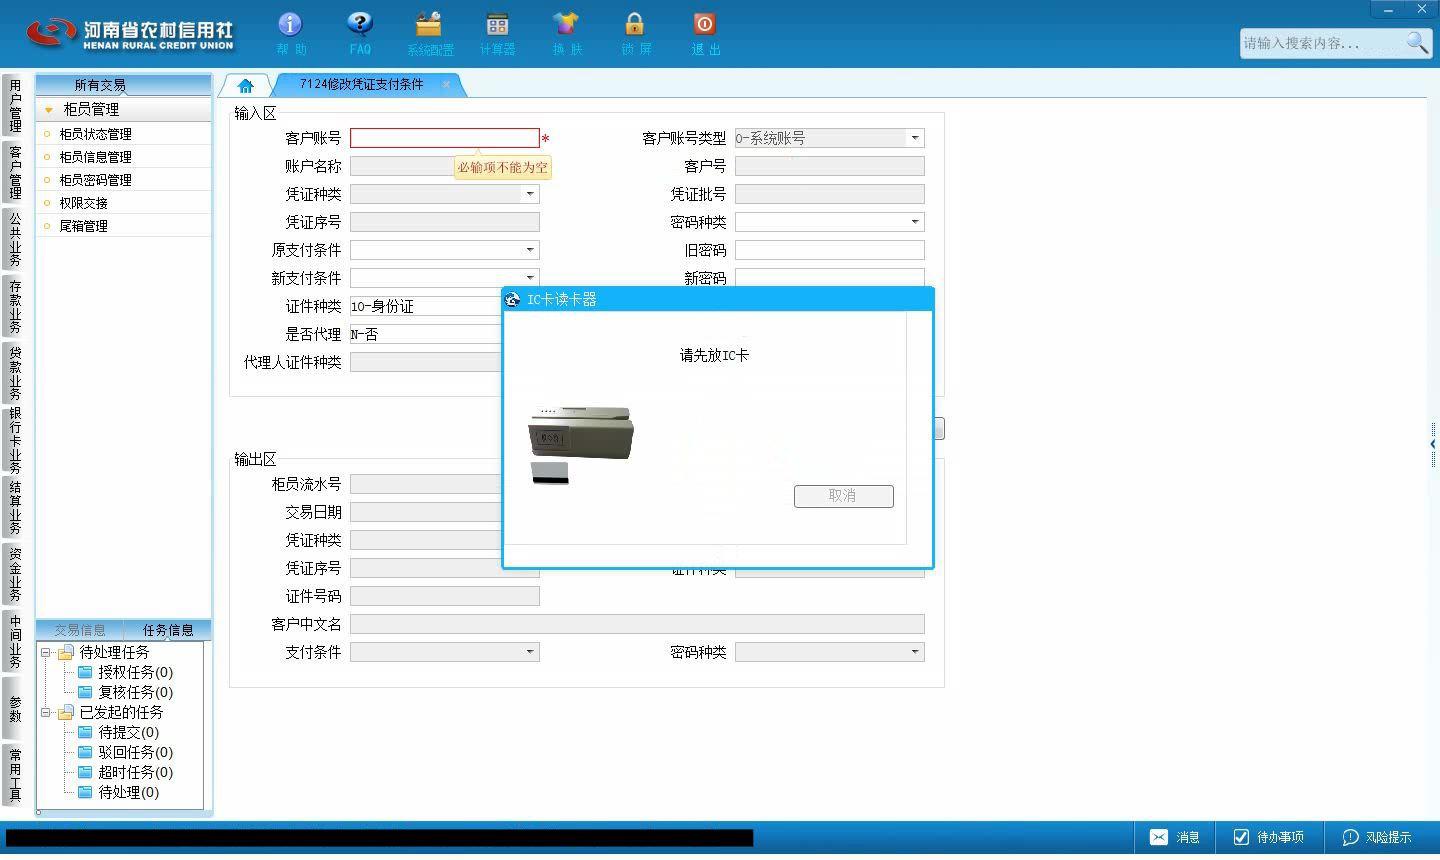Screen dimensions: 1440x860
Task: Collapse the 已发起的任务 tree node
Action: 45,712
